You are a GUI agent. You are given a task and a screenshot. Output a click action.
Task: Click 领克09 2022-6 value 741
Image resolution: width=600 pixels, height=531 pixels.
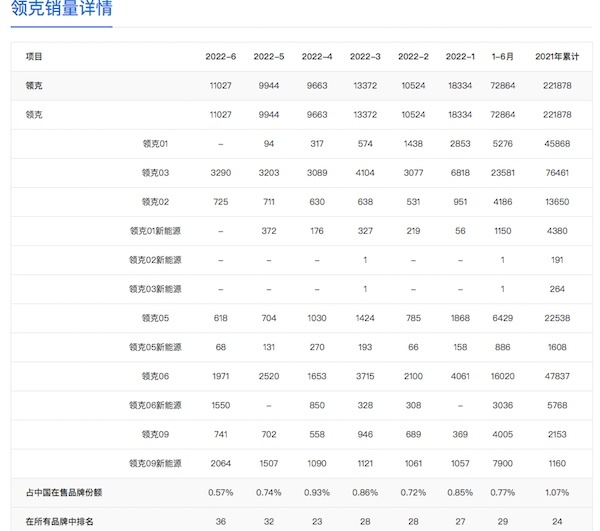pyautogui.click(x=220, y=435)
